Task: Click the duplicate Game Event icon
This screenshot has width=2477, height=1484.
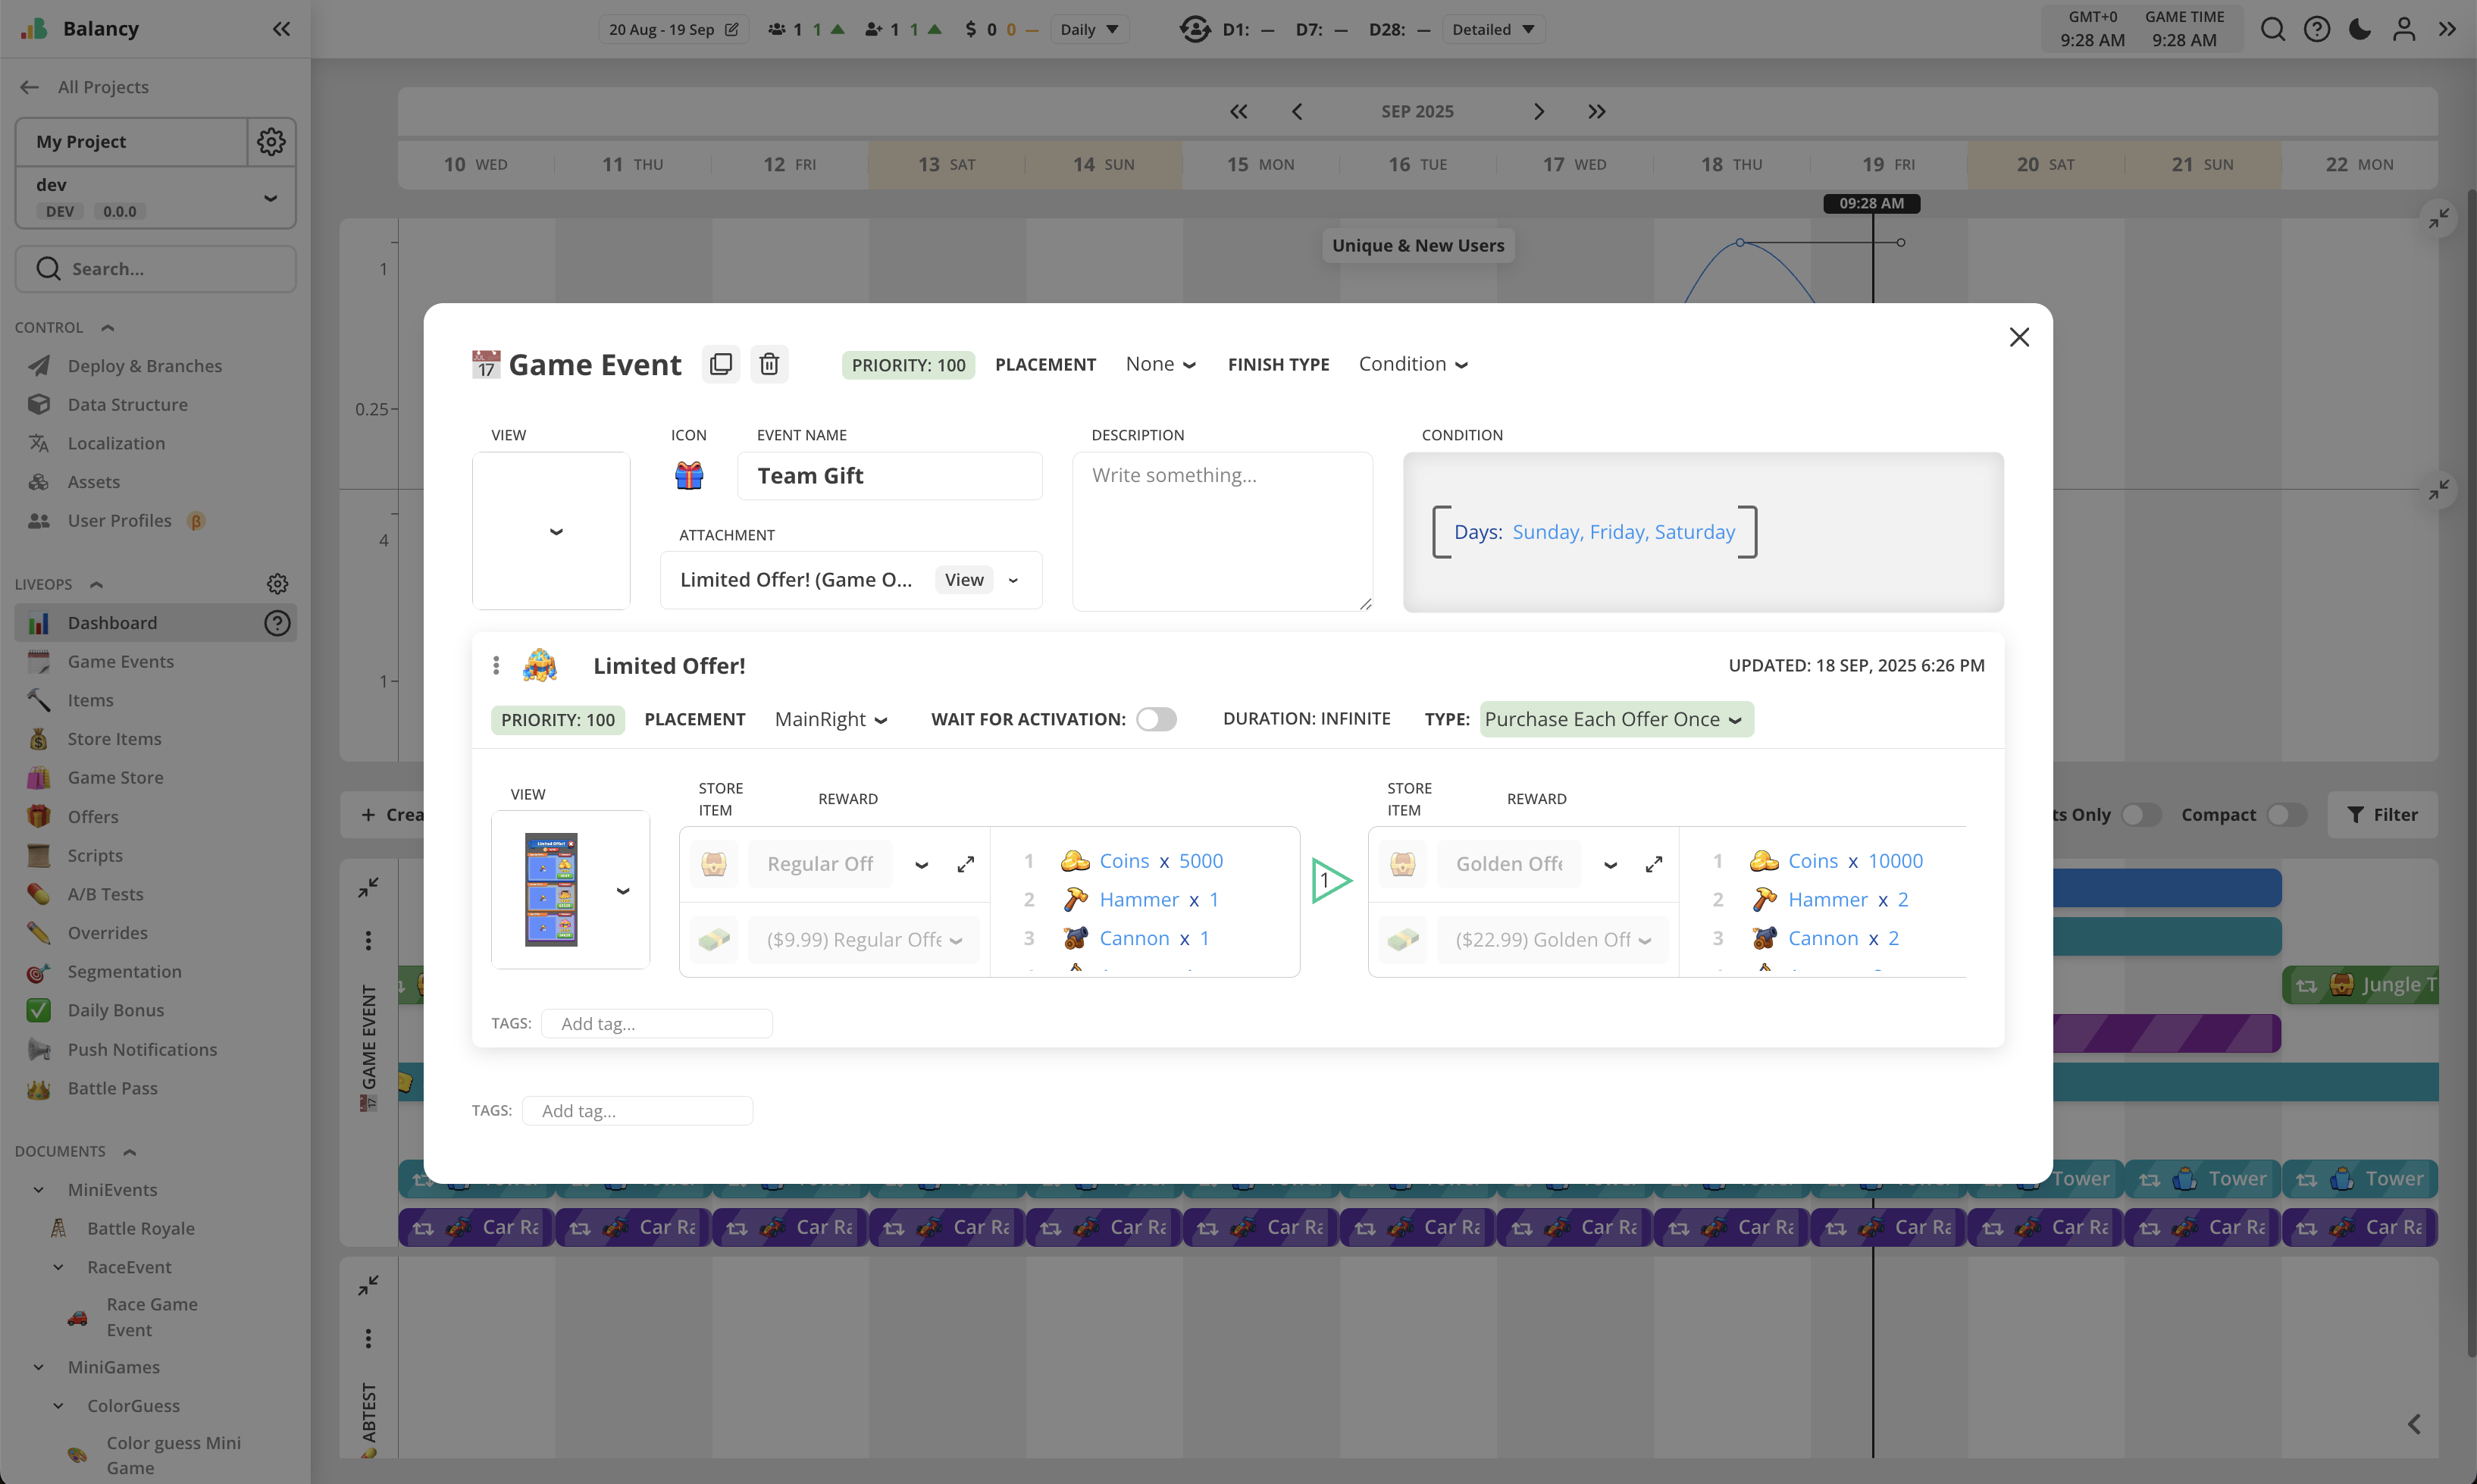Action: 721,364
